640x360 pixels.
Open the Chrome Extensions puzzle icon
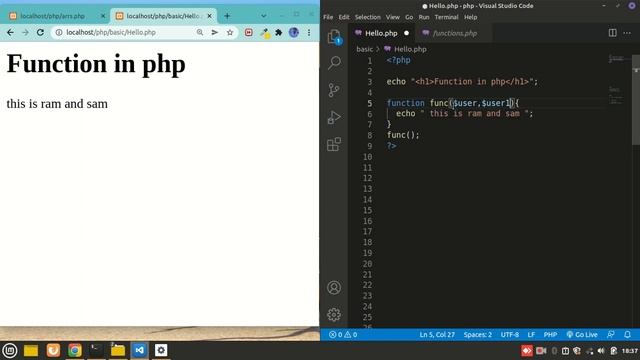279,32
